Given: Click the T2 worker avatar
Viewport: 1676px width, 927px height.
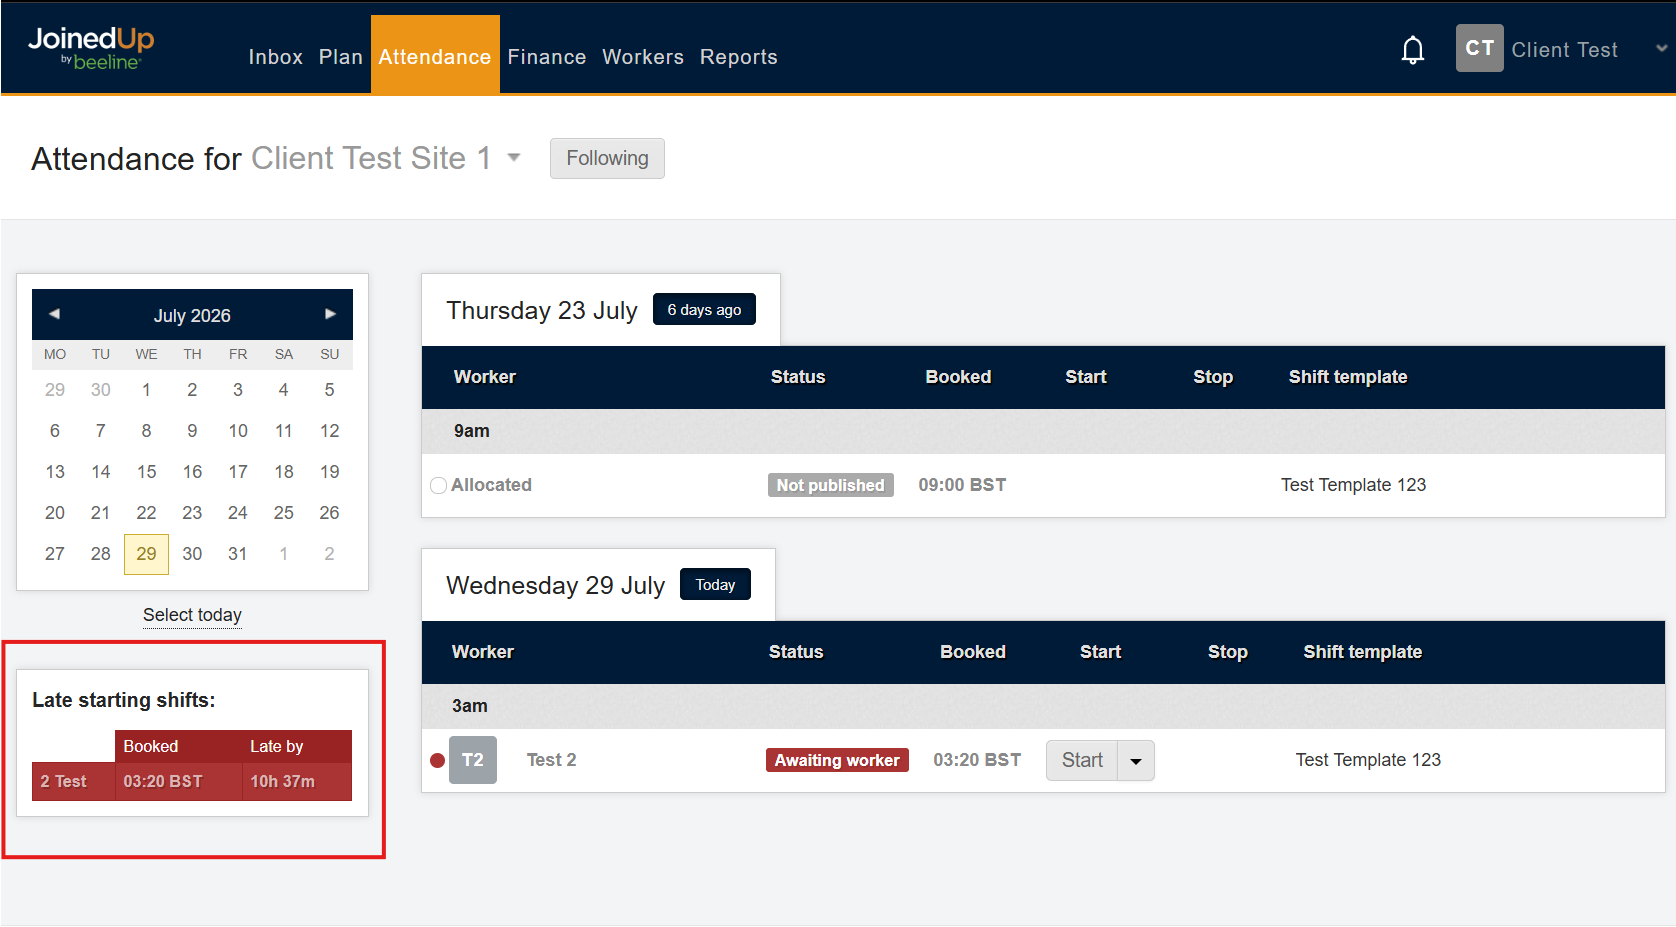Looking at the screenshot, I should point(473,760).
